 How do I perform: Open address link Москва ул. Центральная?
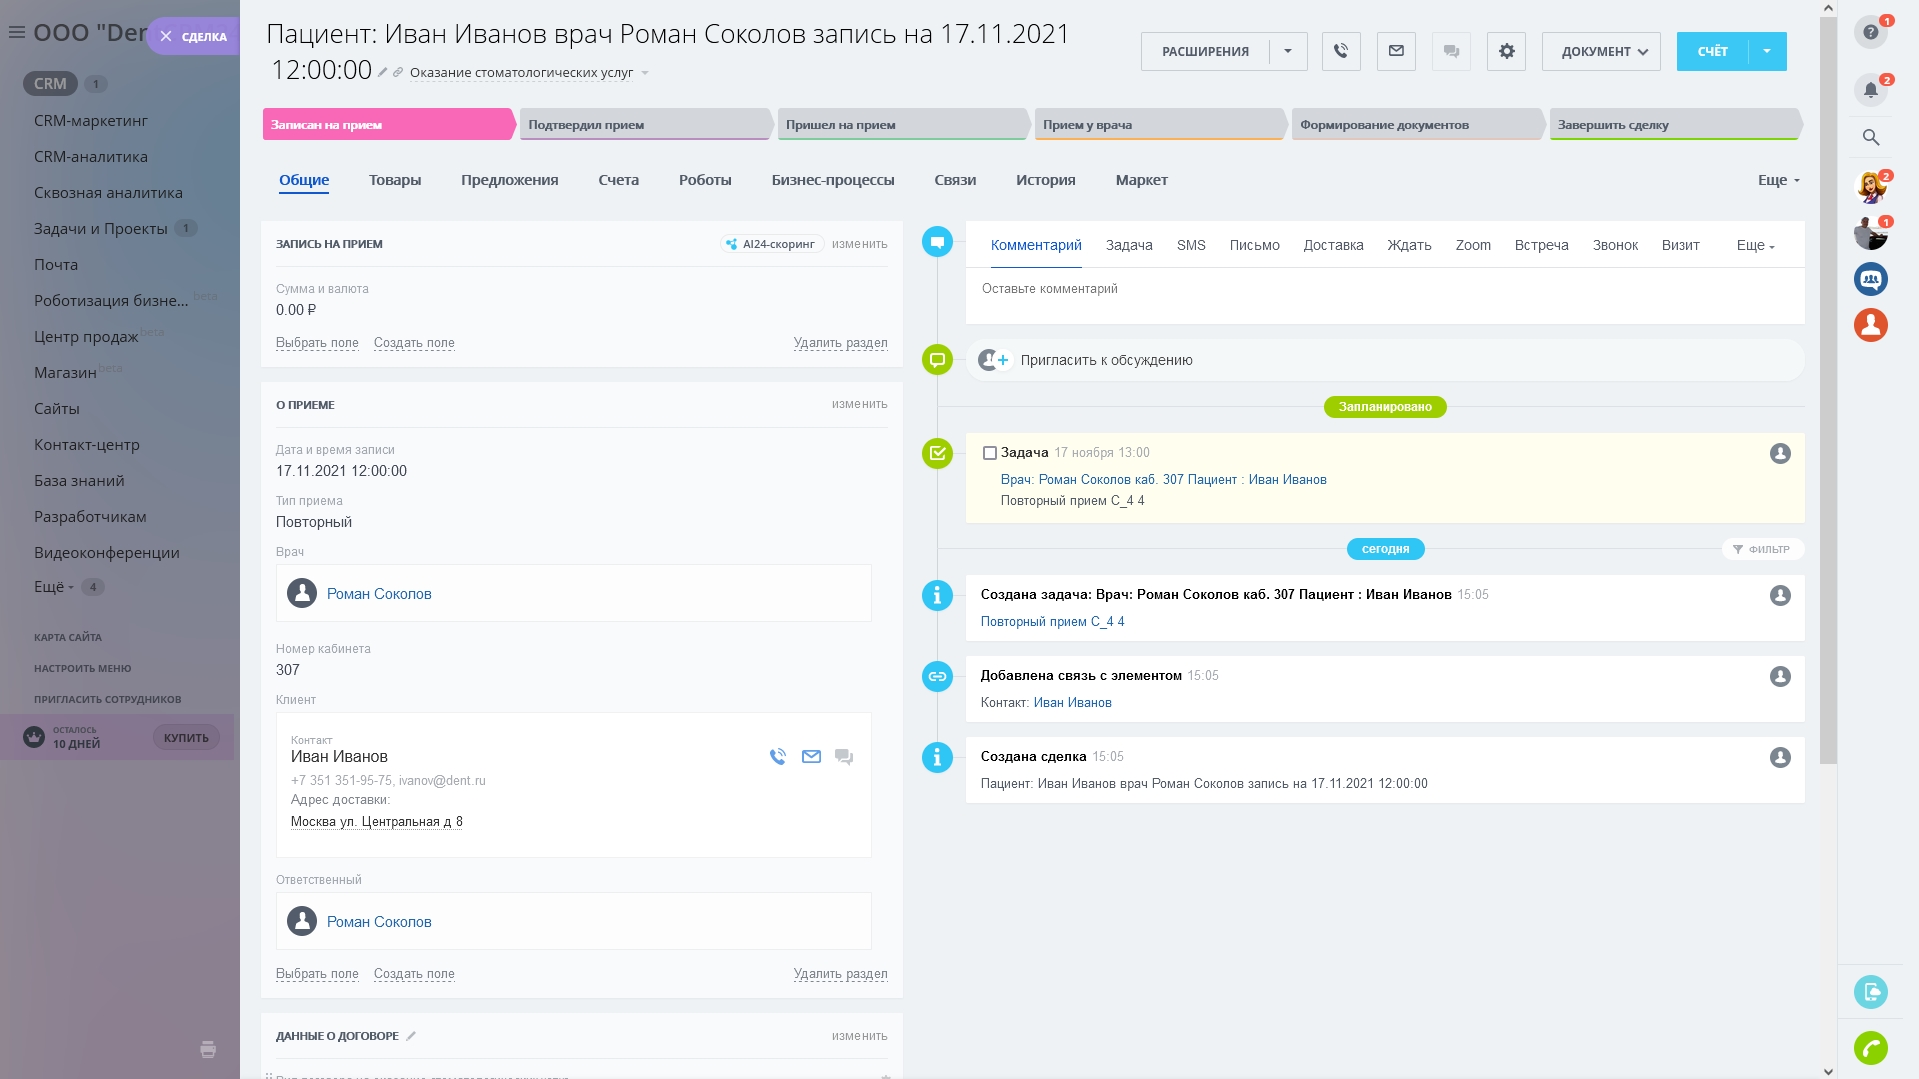coord(376,822)
